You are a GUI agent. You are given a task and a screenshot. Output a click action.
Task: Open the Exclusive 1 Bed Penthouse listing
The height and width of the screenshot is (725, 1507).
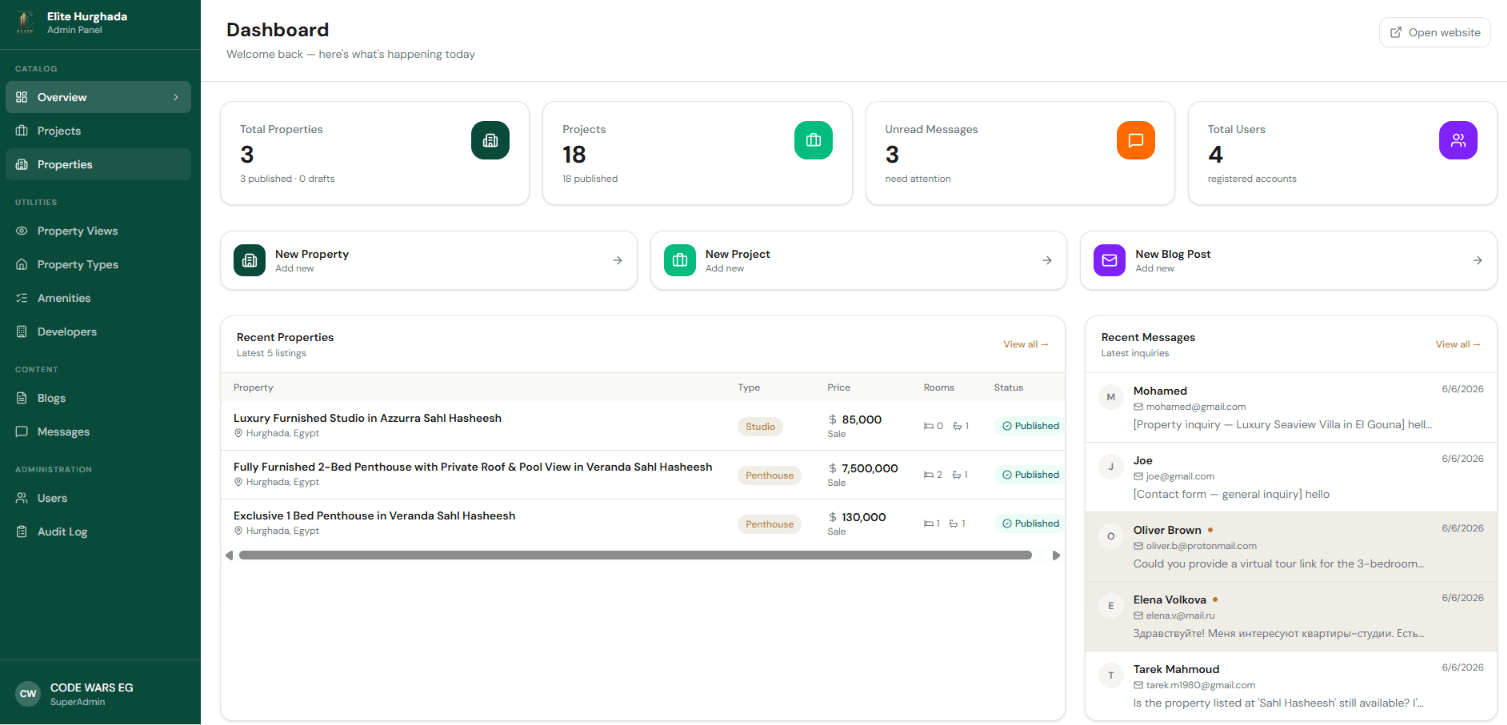(x=374, y=516)
